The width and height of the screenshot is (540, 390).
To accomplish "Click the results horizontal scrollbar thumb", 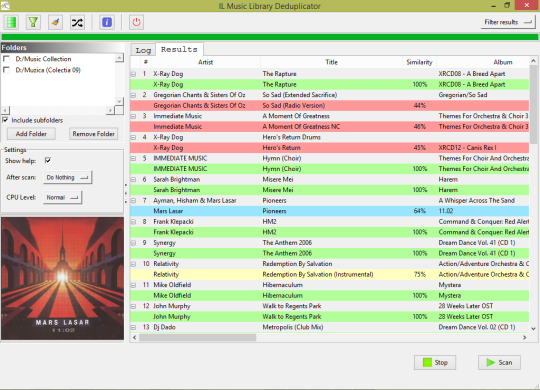I will [x=197, y=337].
